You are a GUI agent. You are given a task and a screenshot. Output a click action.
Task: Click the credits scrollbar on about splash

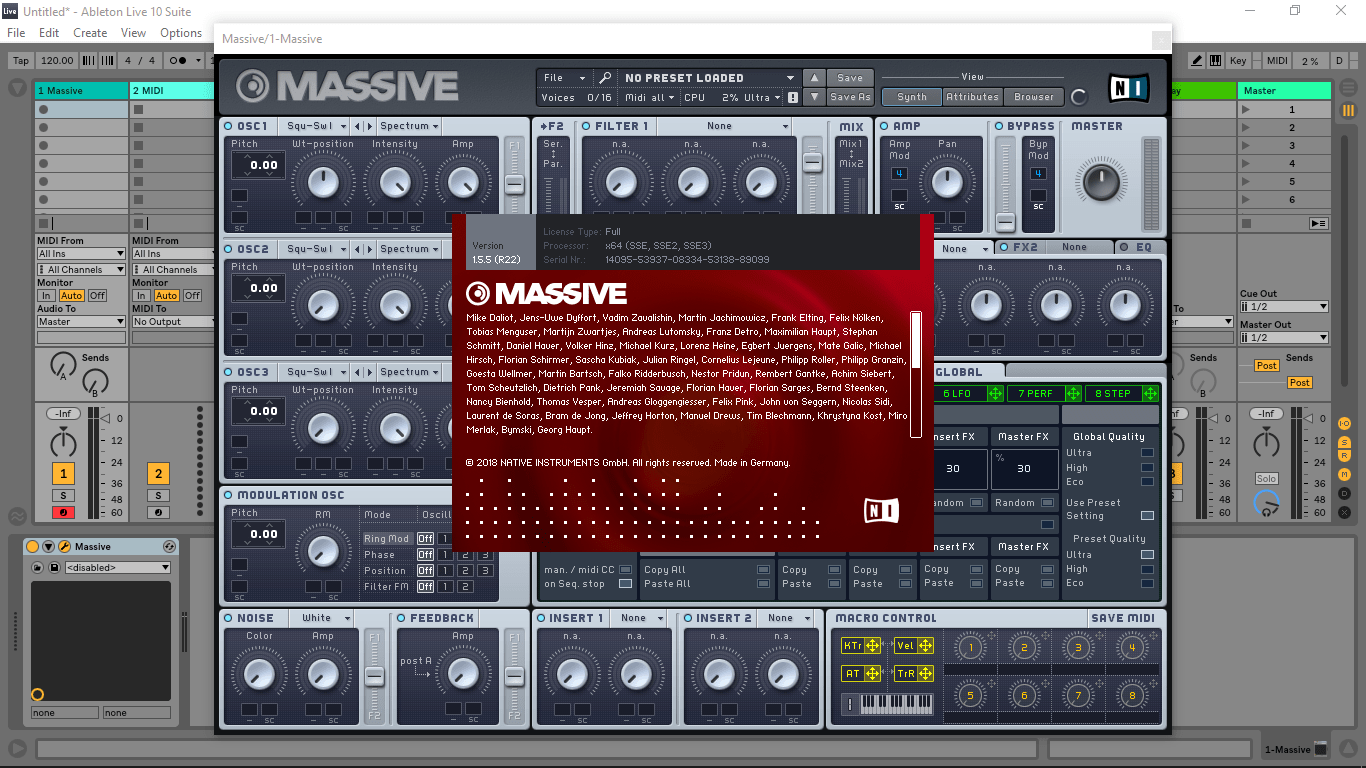[x=915, y=374]
